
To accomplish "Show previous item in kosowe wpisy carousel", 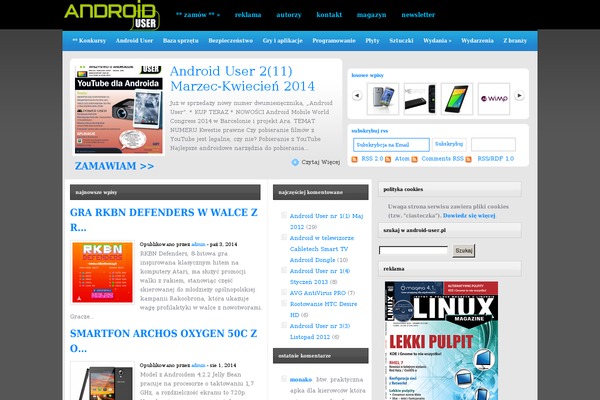I will 357,95.
